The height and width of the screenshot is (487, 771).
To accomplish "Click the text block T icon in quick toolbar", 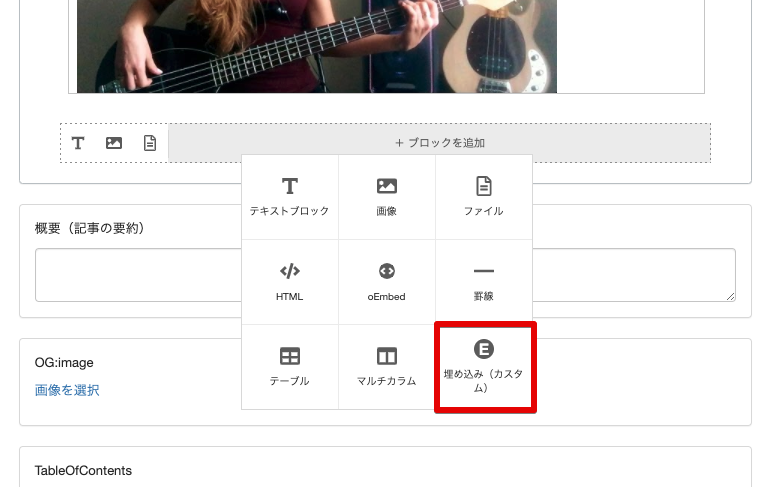I will [78, 143].
